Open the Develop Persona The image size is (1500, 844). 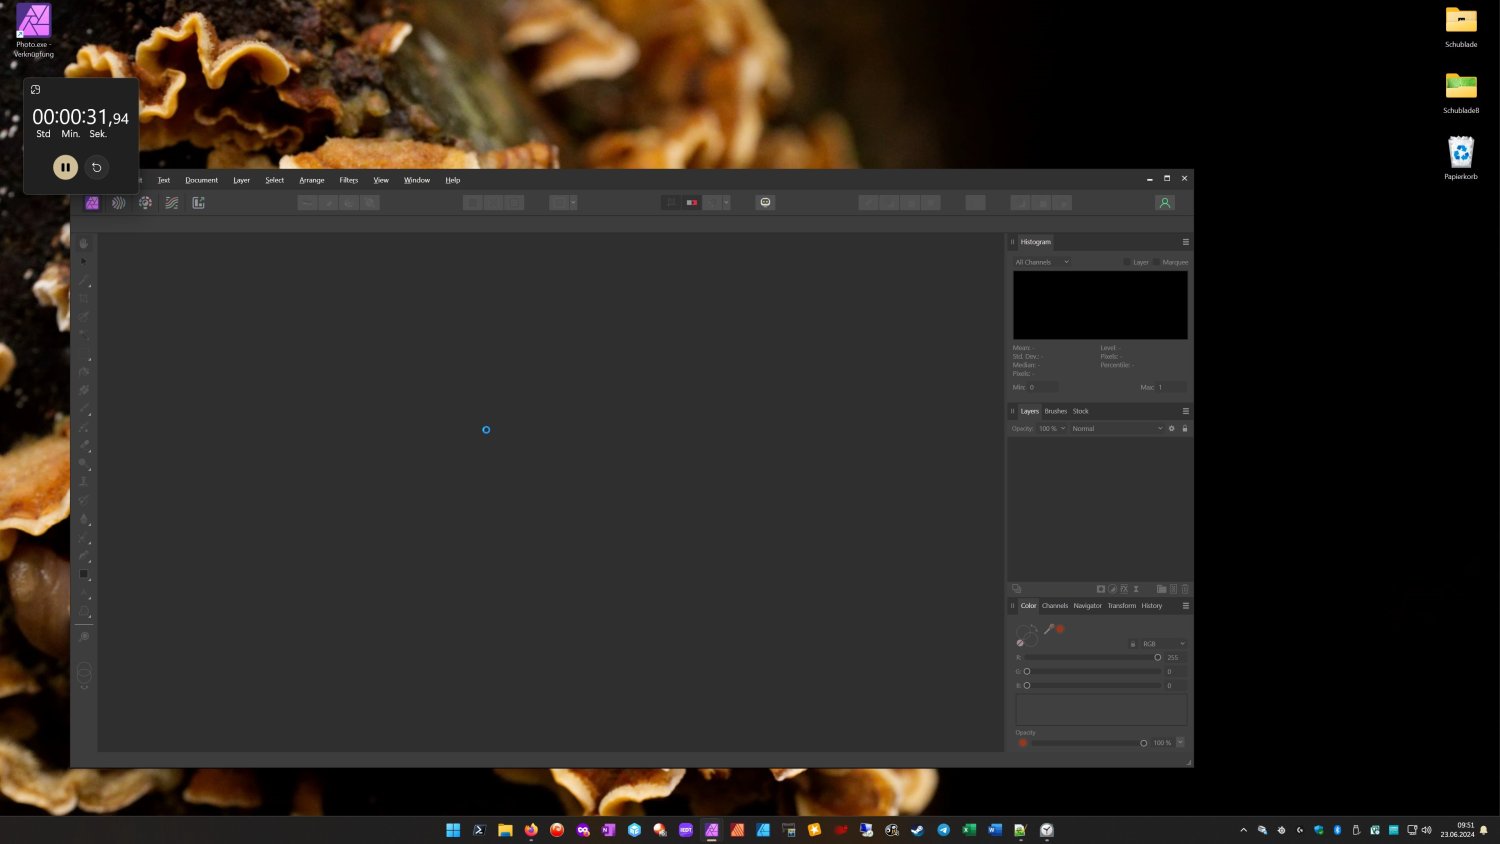(x=145, y=203)
